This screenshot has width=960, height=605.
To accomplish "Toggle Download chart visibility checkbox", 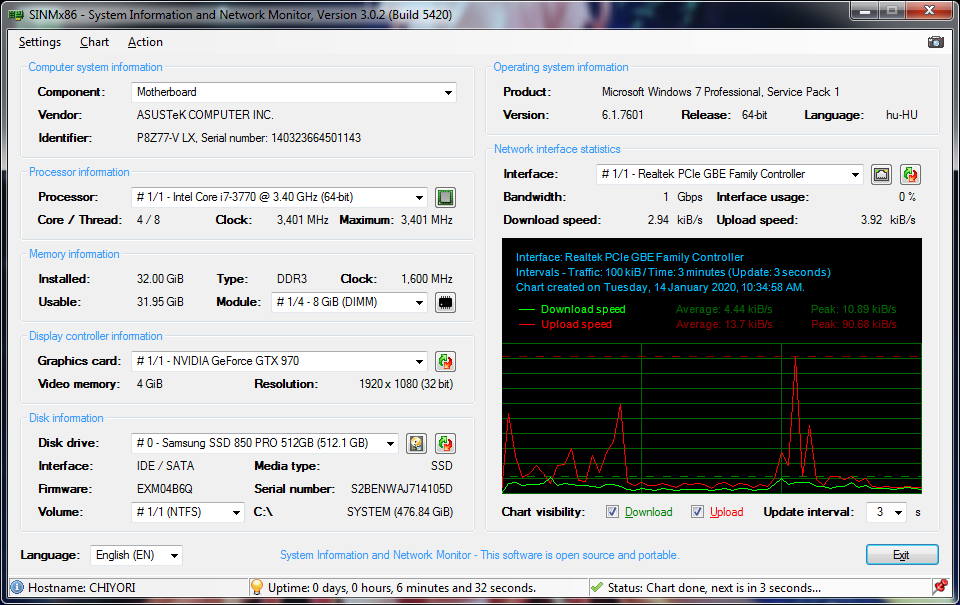I will tap(612, 512).
